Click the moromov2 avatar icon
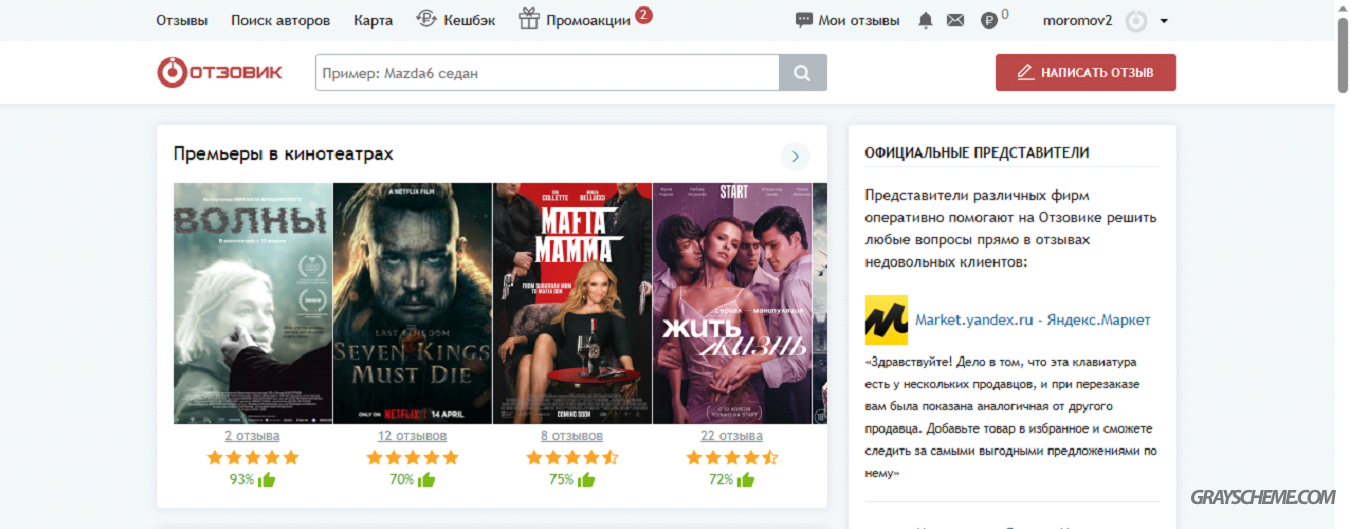1351x529 pixels. coord(1136,21)
